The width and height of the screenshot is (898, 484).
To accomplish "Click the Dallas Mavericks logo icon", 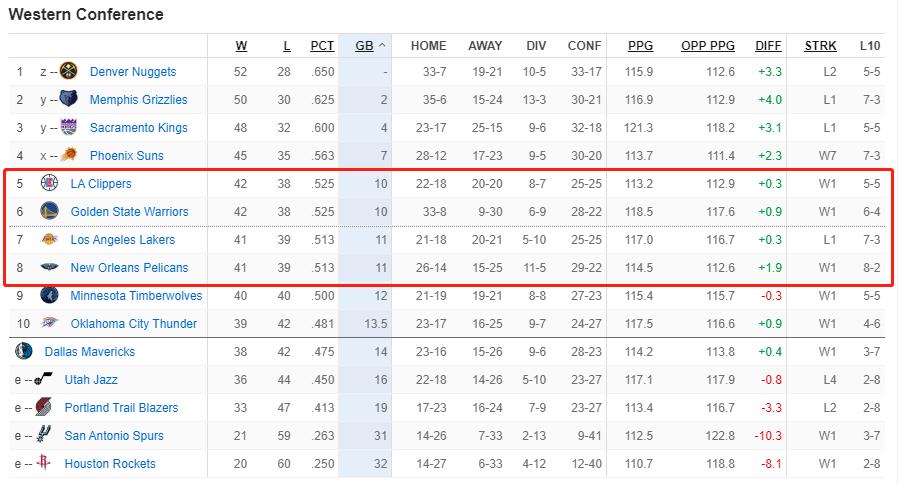I will coord(24,352).
